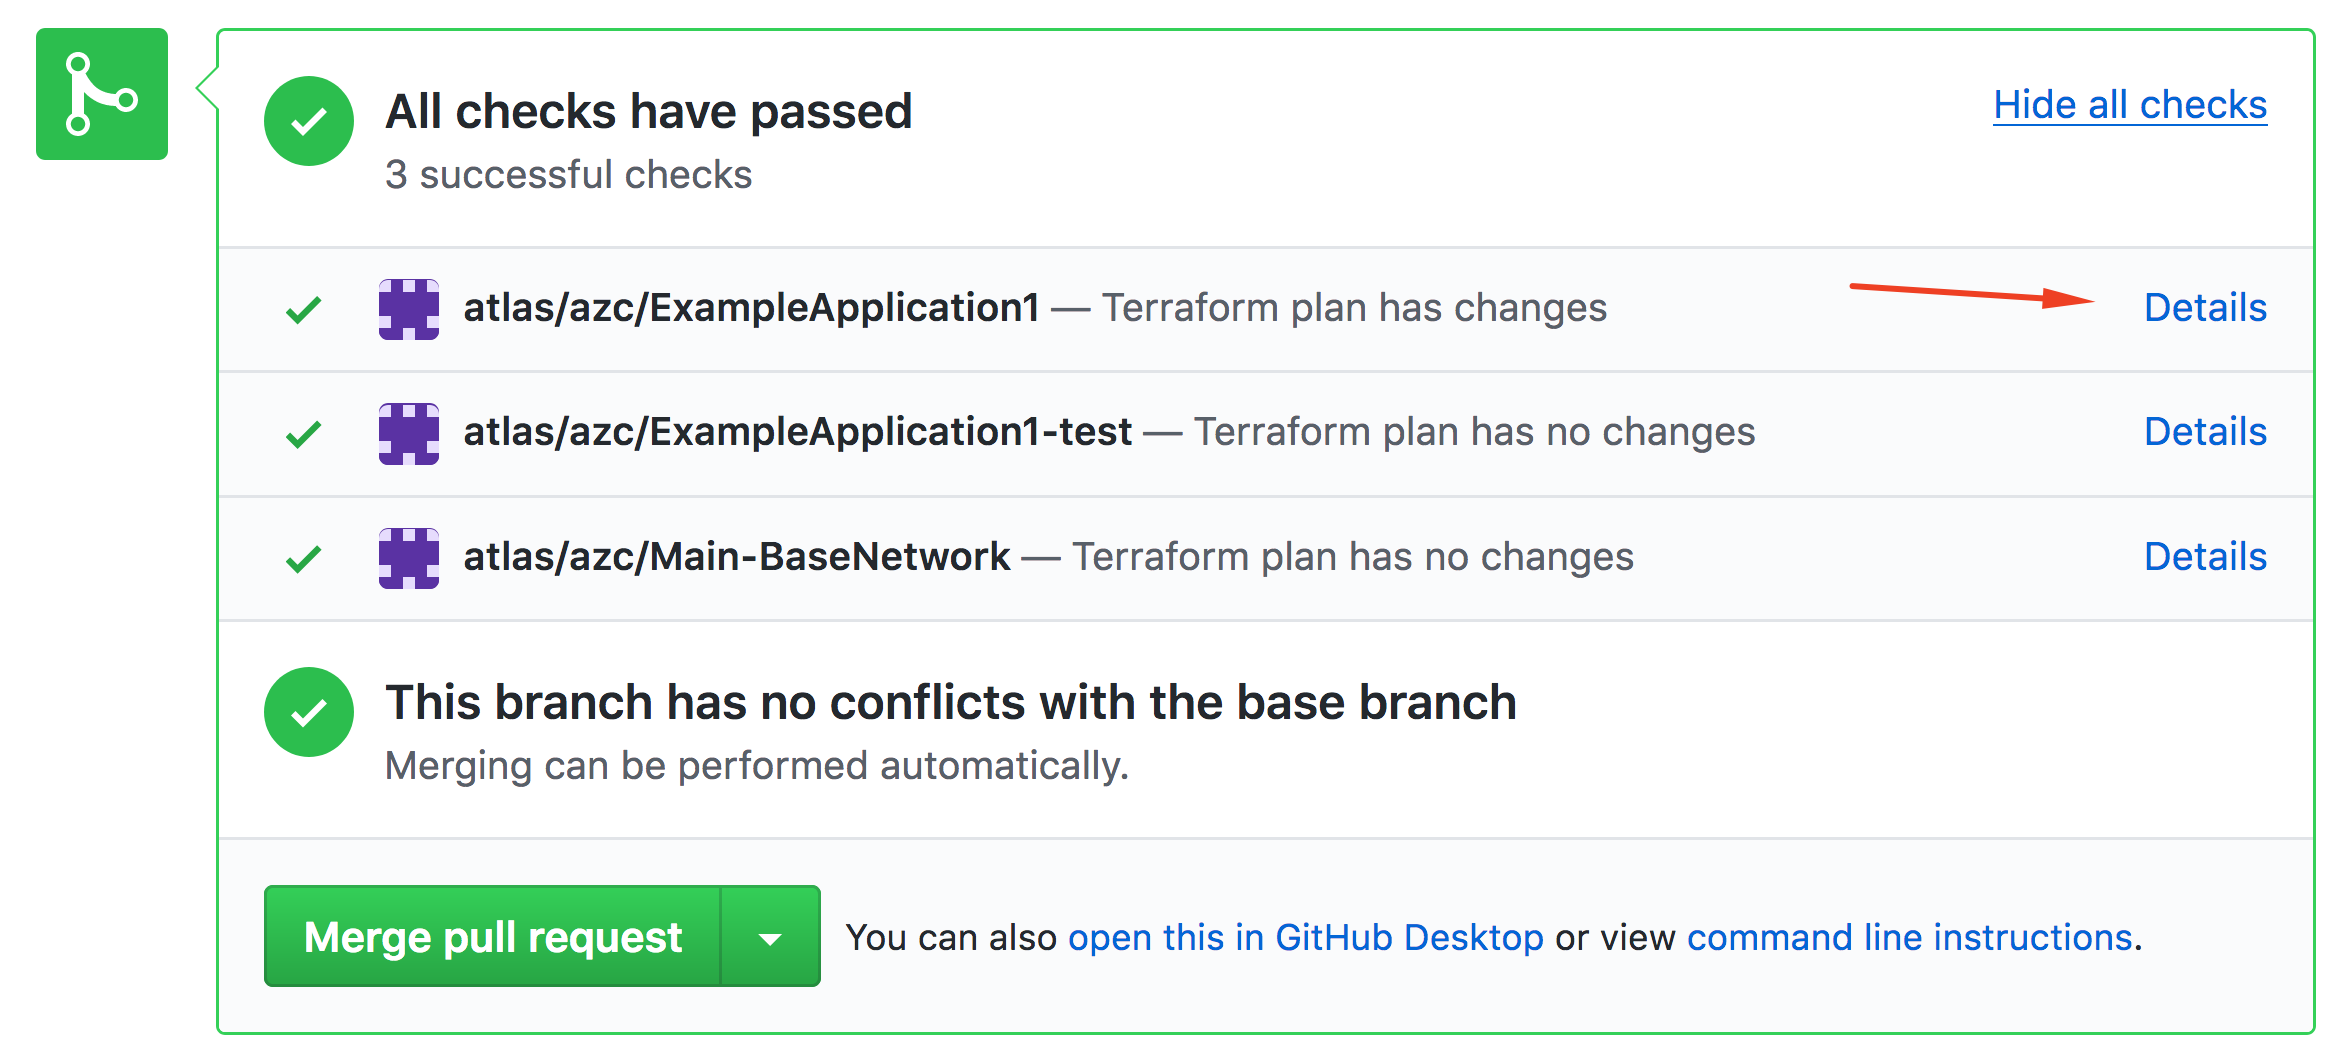Click the Terraform icon for ExampleApplication1

click(x=408, y=309)
